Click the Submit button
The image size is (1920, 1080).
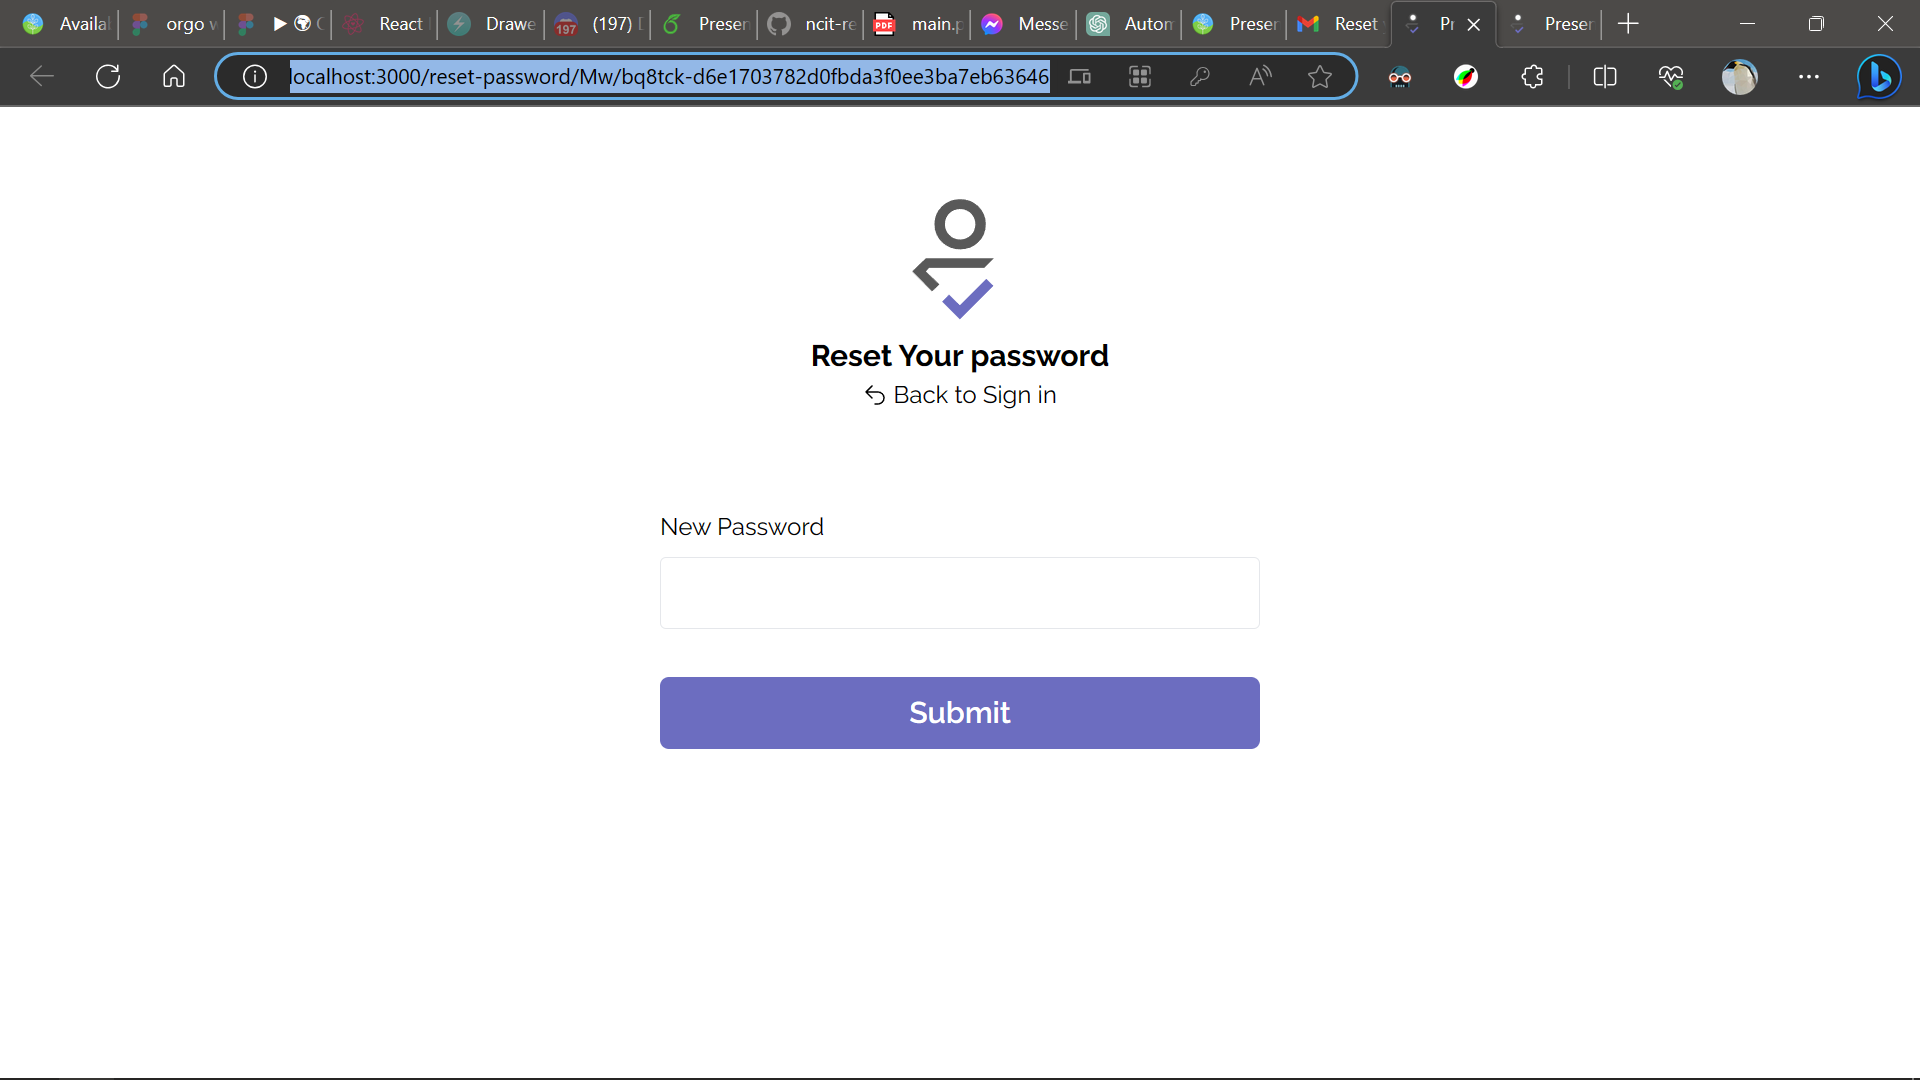tap(960, 712)
